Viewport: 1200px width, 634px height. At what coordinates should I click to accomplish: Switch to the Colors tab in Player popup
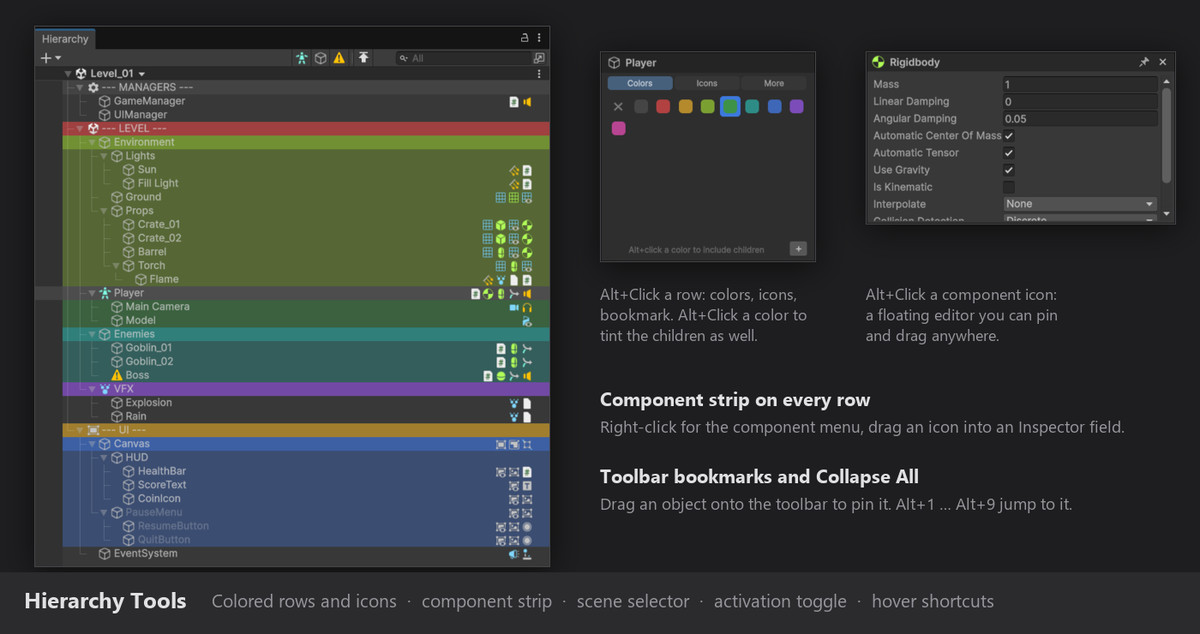click(640, 83)
